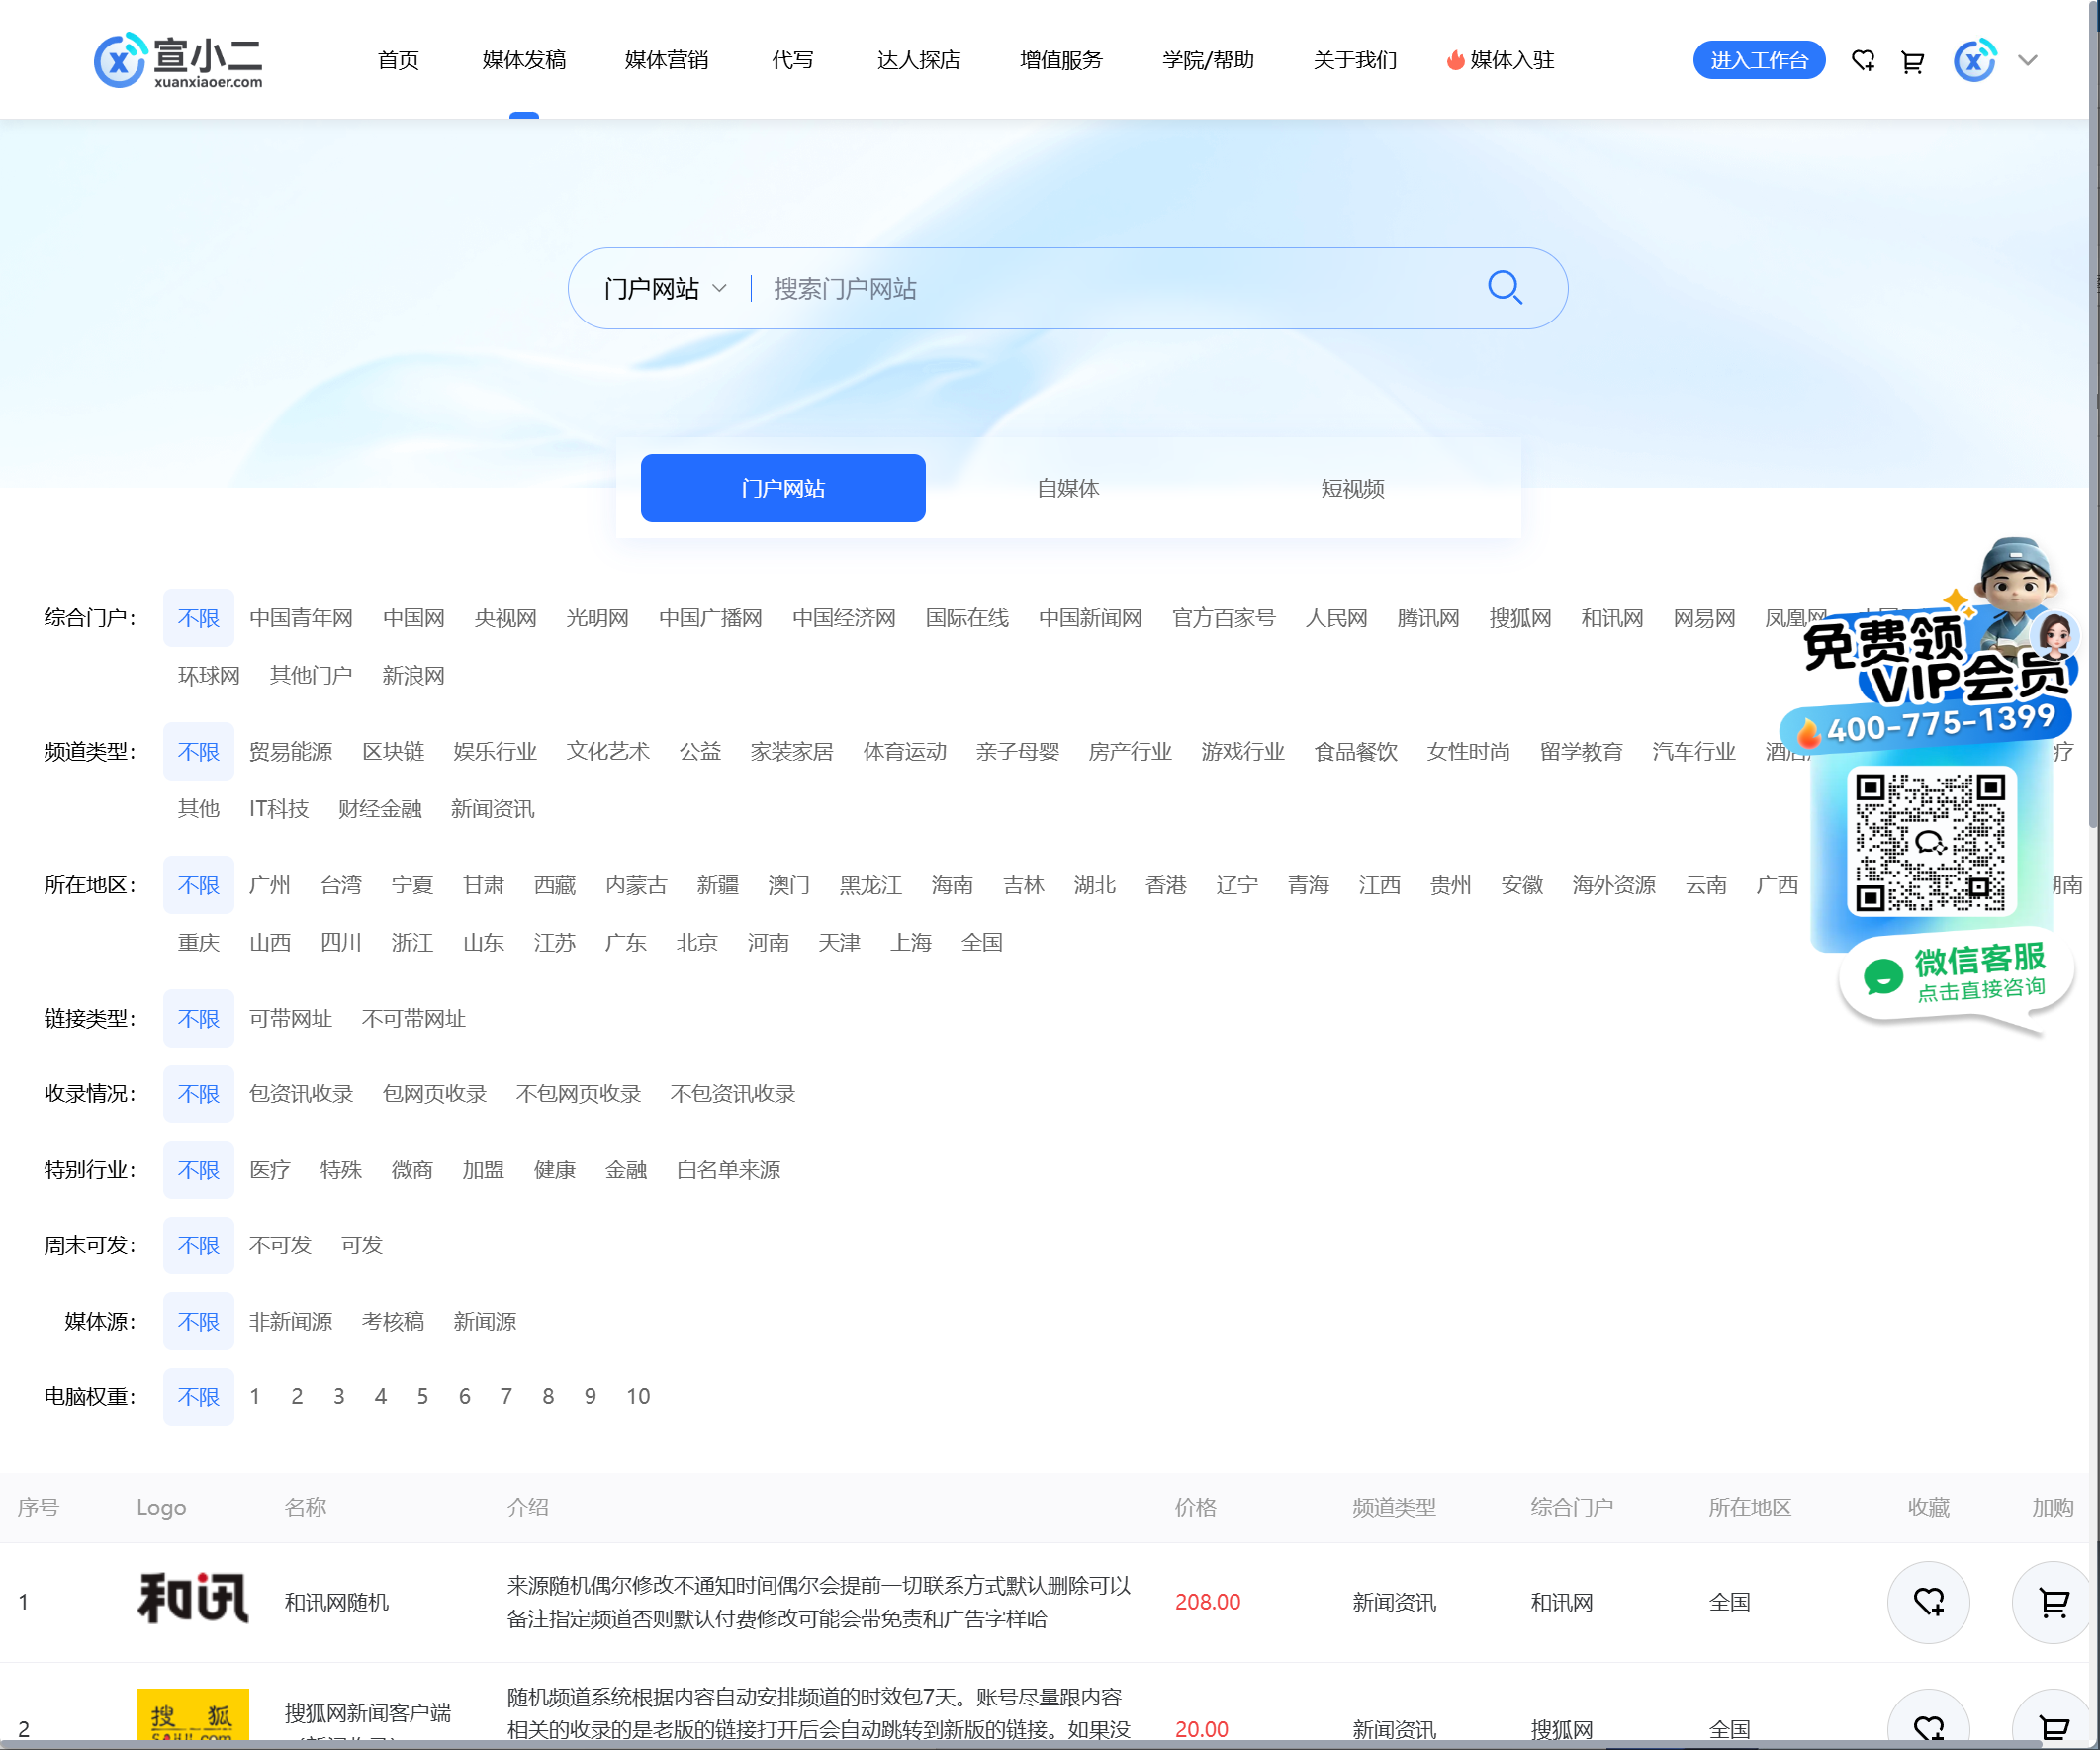Open the 代写 menu item
2100x1750 pixels.
click(x=792, y=61)
